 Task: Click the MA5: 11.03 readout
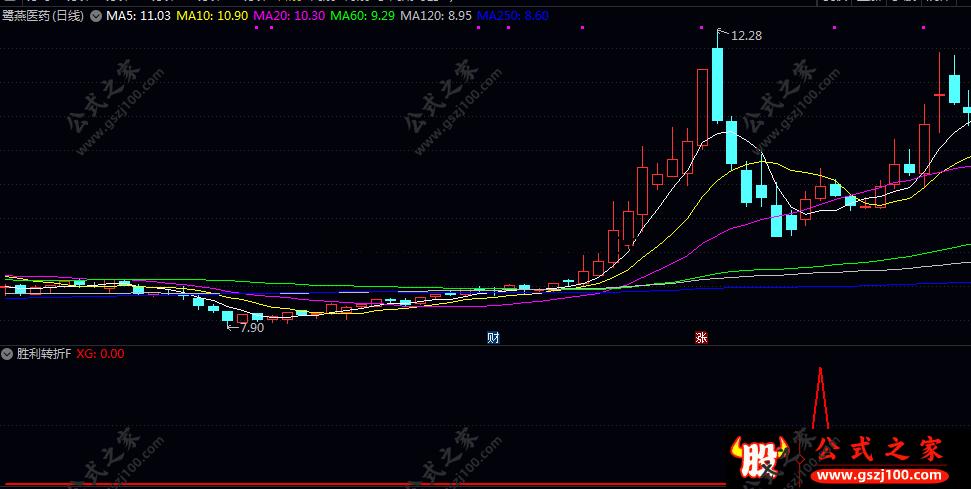(138, 16)
